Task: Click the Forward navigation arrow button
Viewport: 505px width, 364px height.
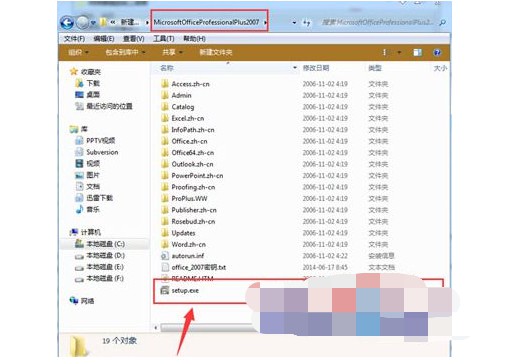Action: pyautogui.click(x=82, y=23)
